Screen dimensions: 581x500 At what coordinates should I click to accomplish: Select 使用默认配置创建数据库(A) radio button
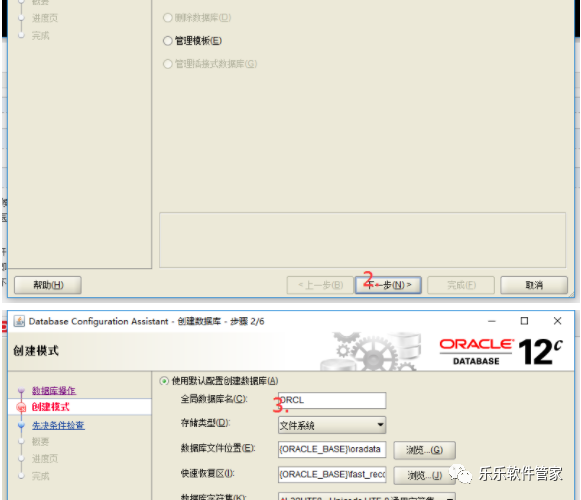(x=164, y=381)
